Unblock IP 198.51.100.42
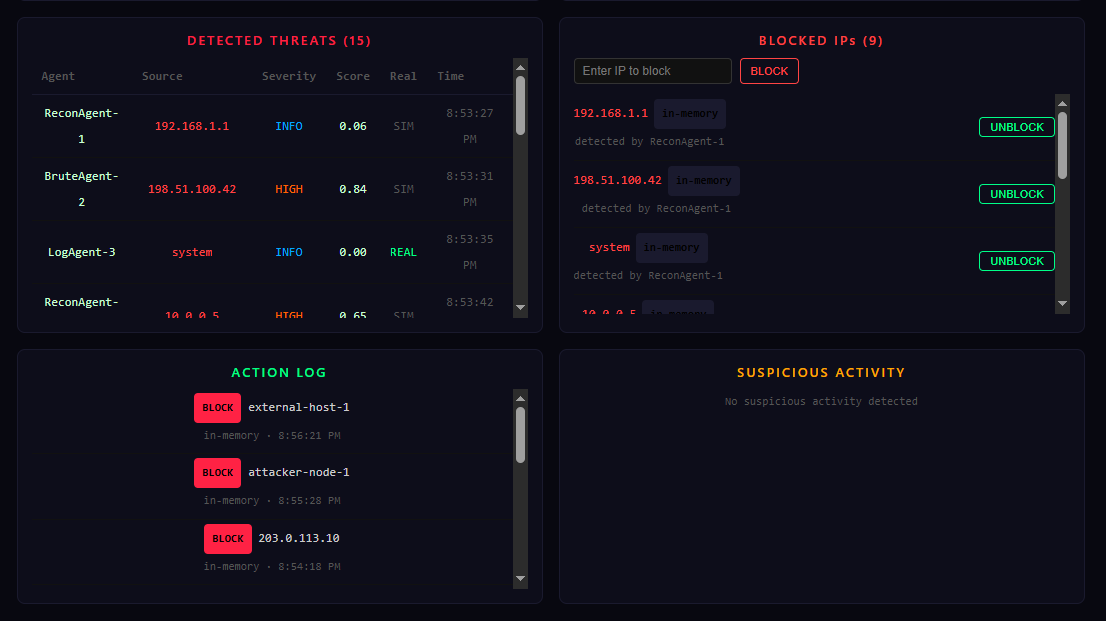1106x621 pixels. (x=1016, y=194)
